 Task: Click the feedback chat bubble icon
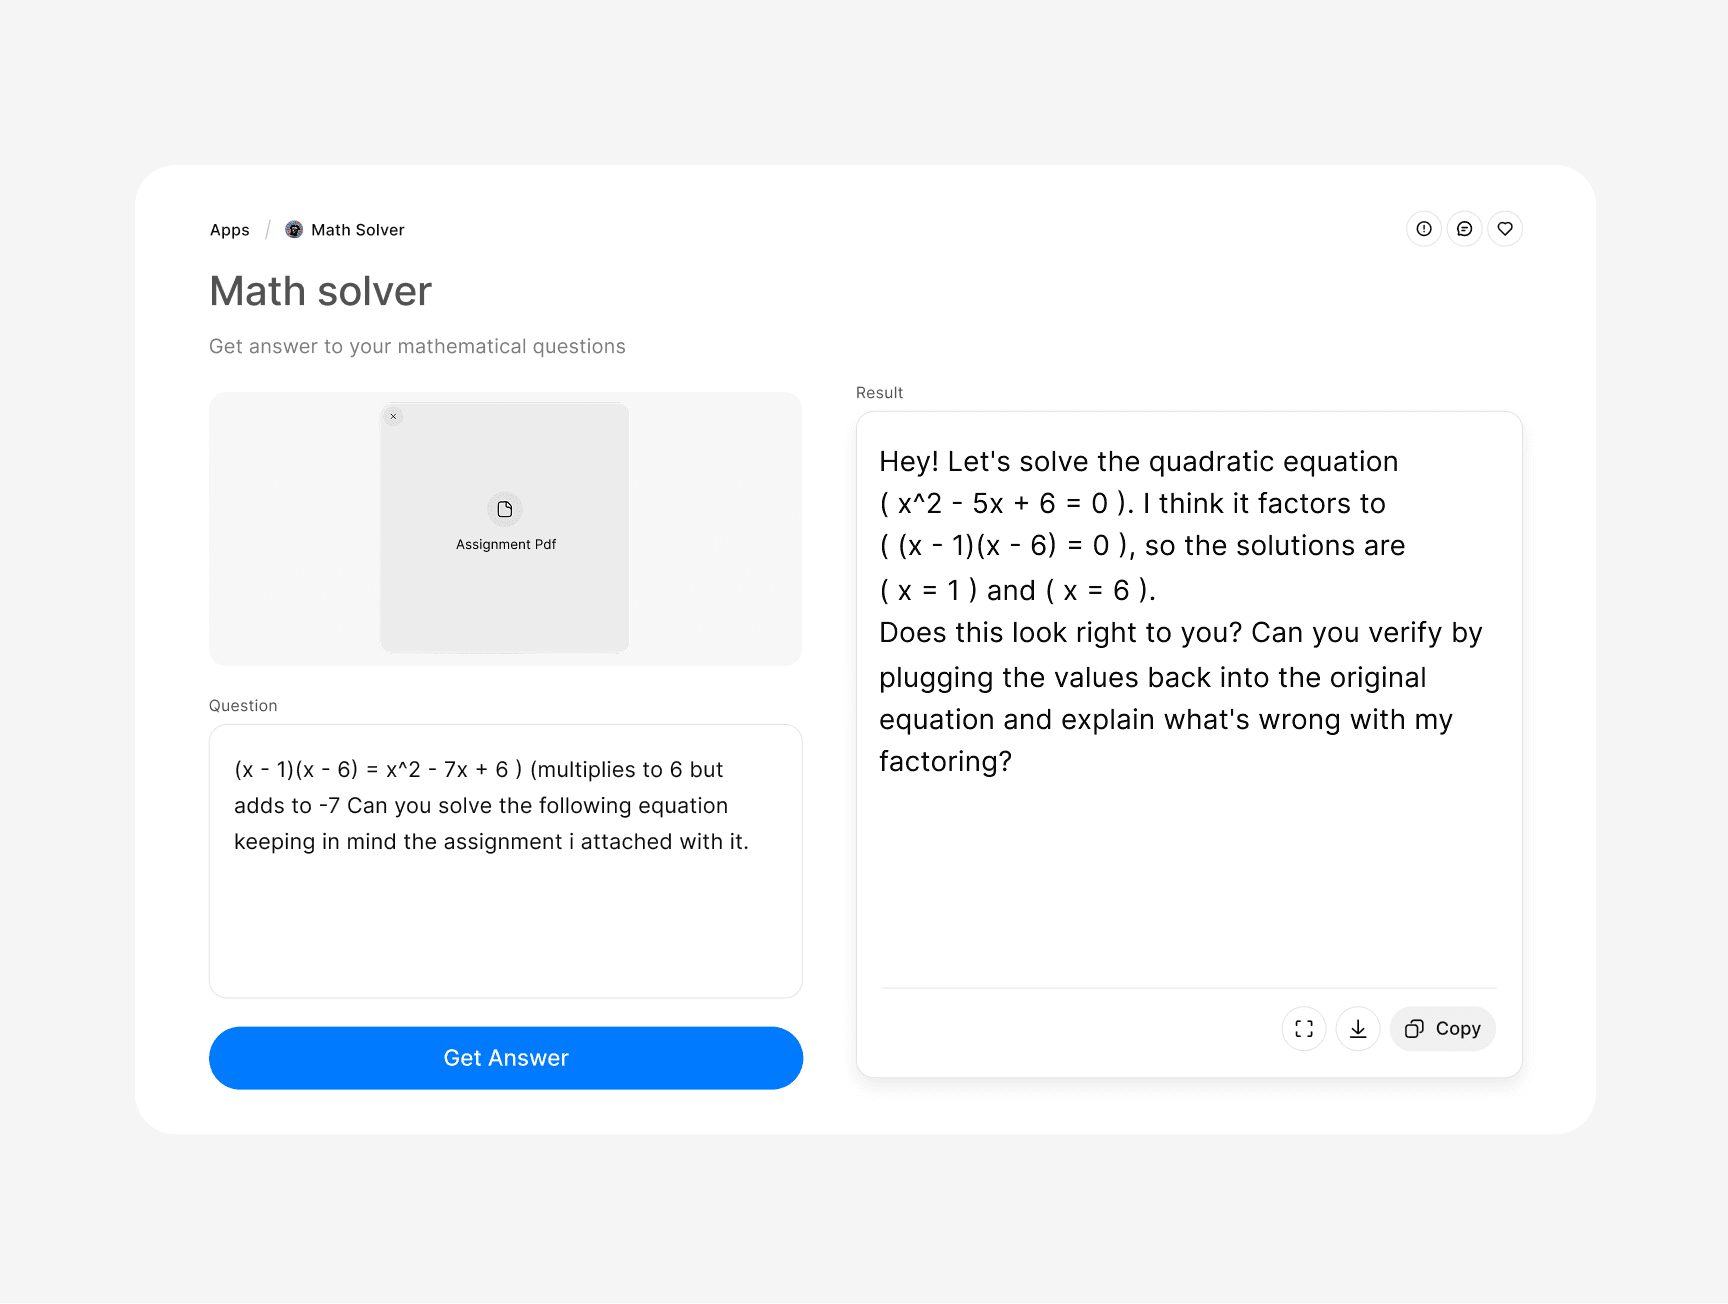[x=1464, y=229]
